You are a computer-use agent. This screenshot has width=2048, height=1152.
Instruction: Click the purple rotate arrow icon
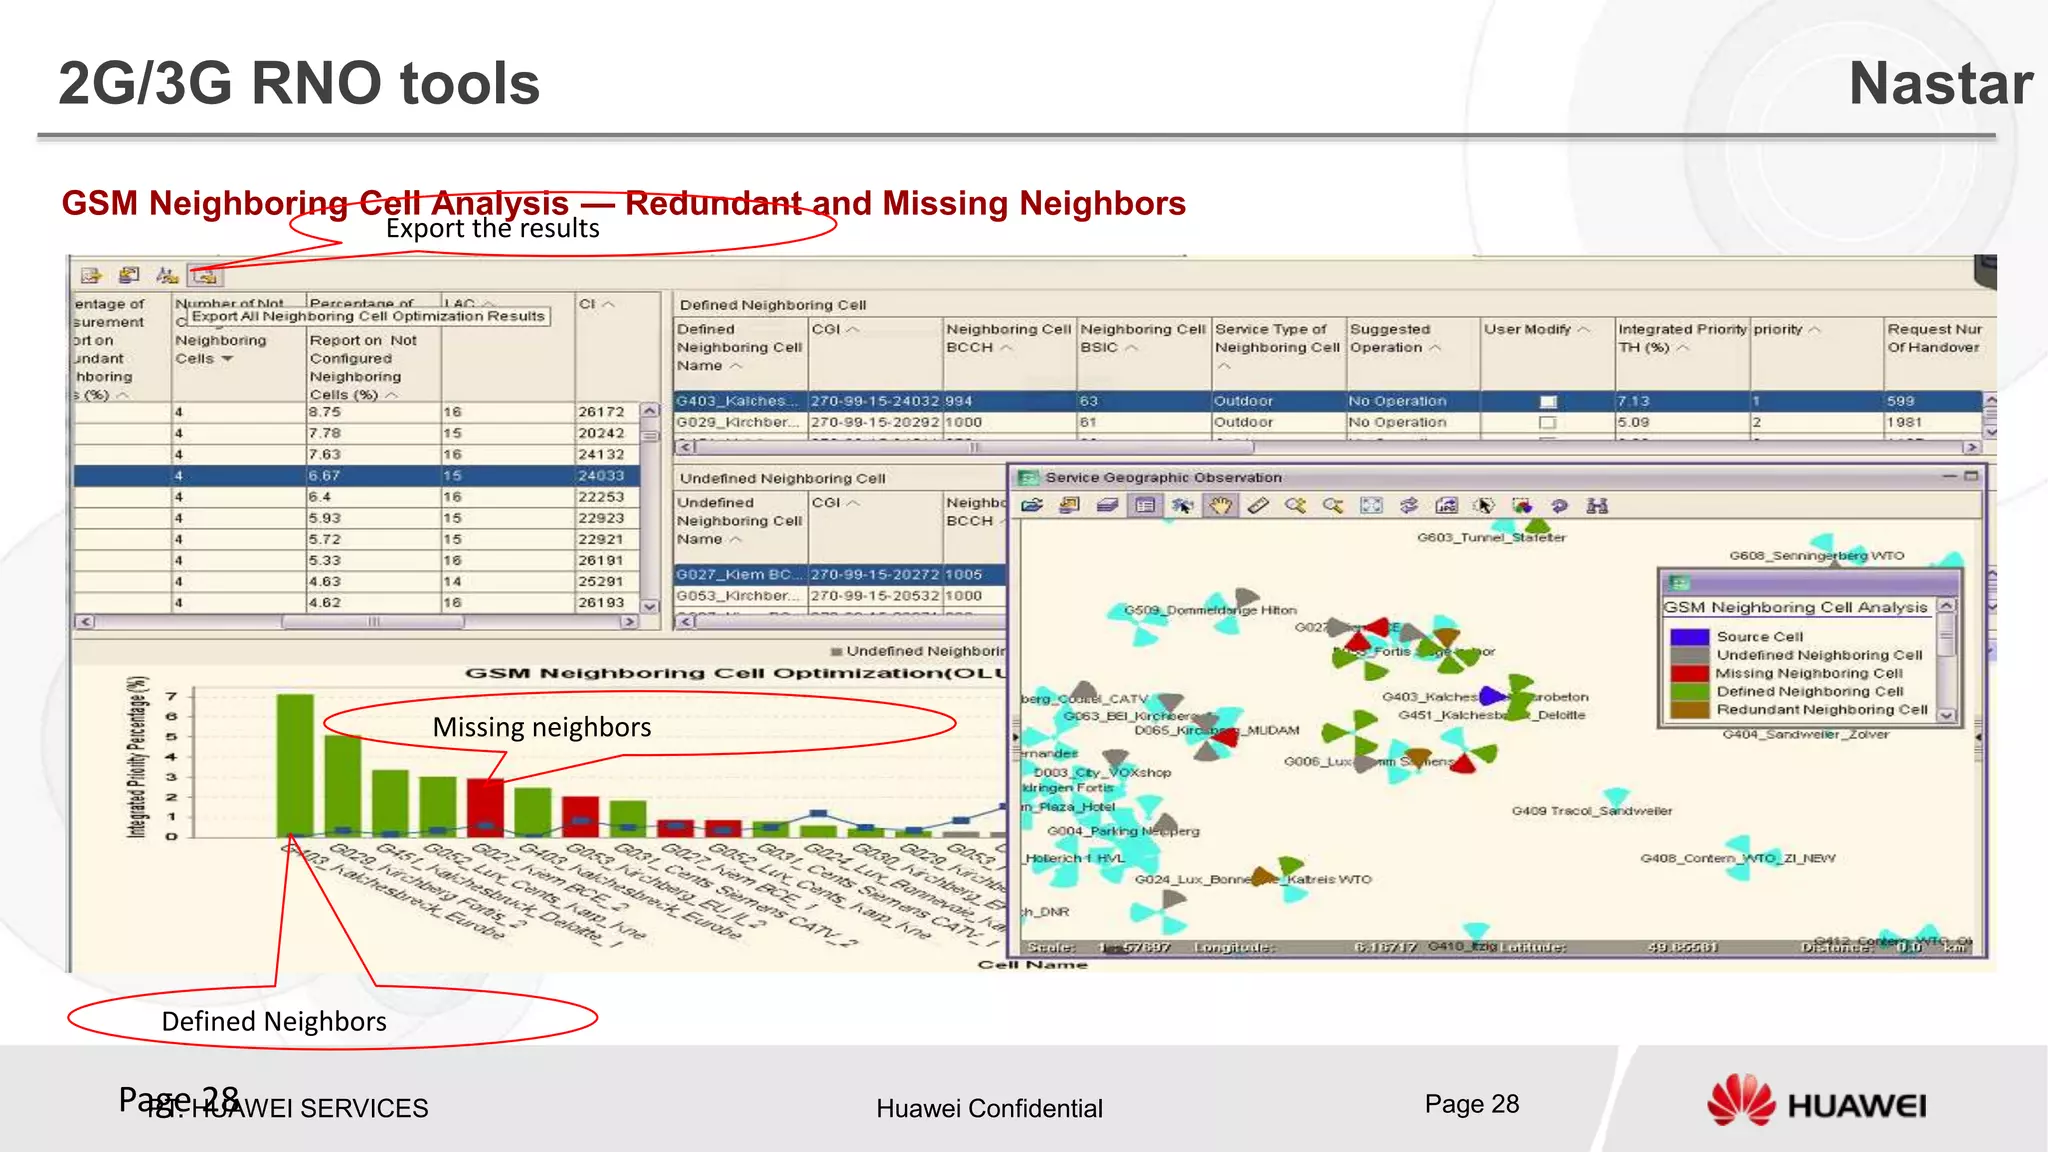(1559, 506)
